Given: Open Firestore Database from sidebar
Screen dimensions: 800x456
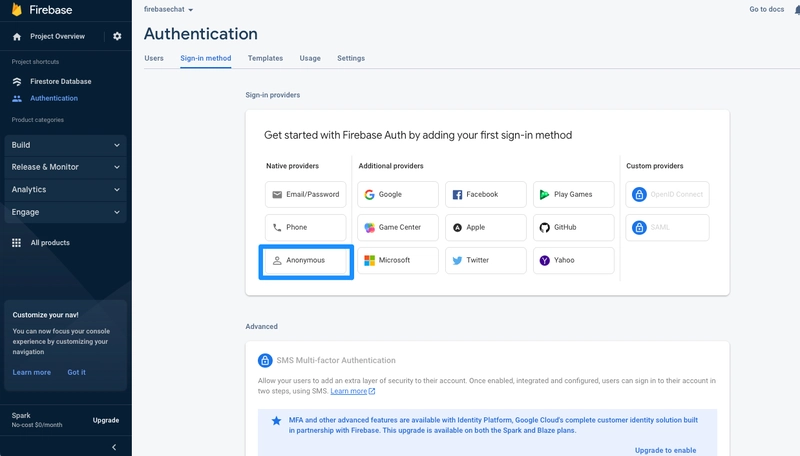Looking at the screenshot, I should pos(61,82).
